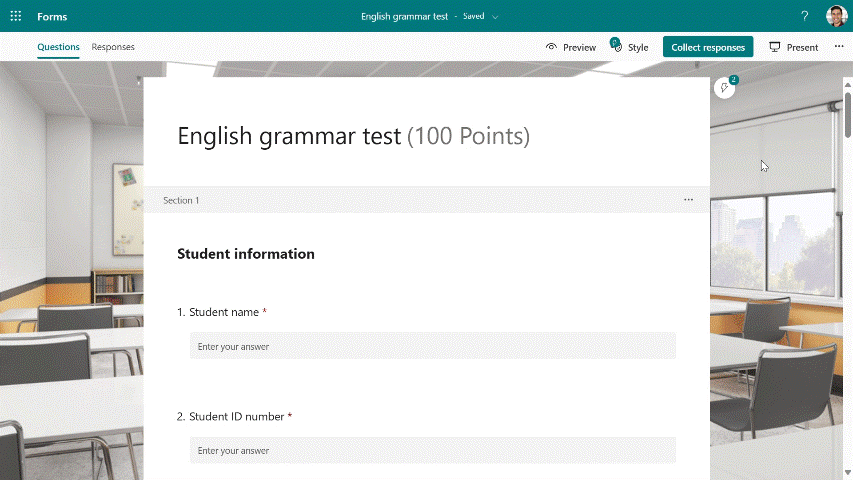Viewport: 853px width, 480px height.
Task: Open the Help question mark icon
Action: point(805,16)
